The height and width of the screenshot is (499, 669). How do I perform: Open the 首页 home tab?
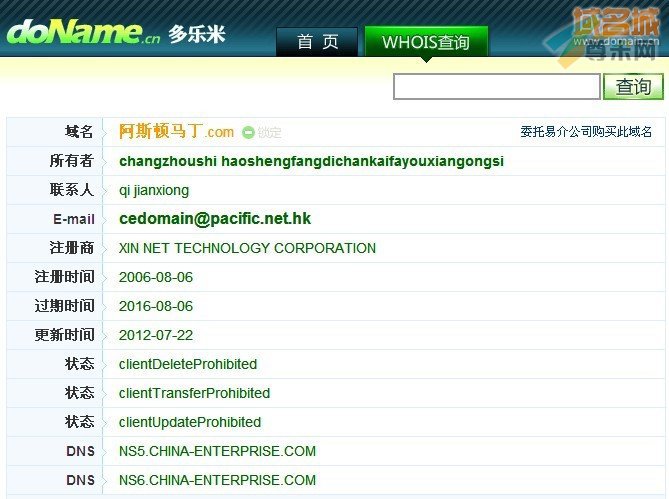click(x=317, y=42)
